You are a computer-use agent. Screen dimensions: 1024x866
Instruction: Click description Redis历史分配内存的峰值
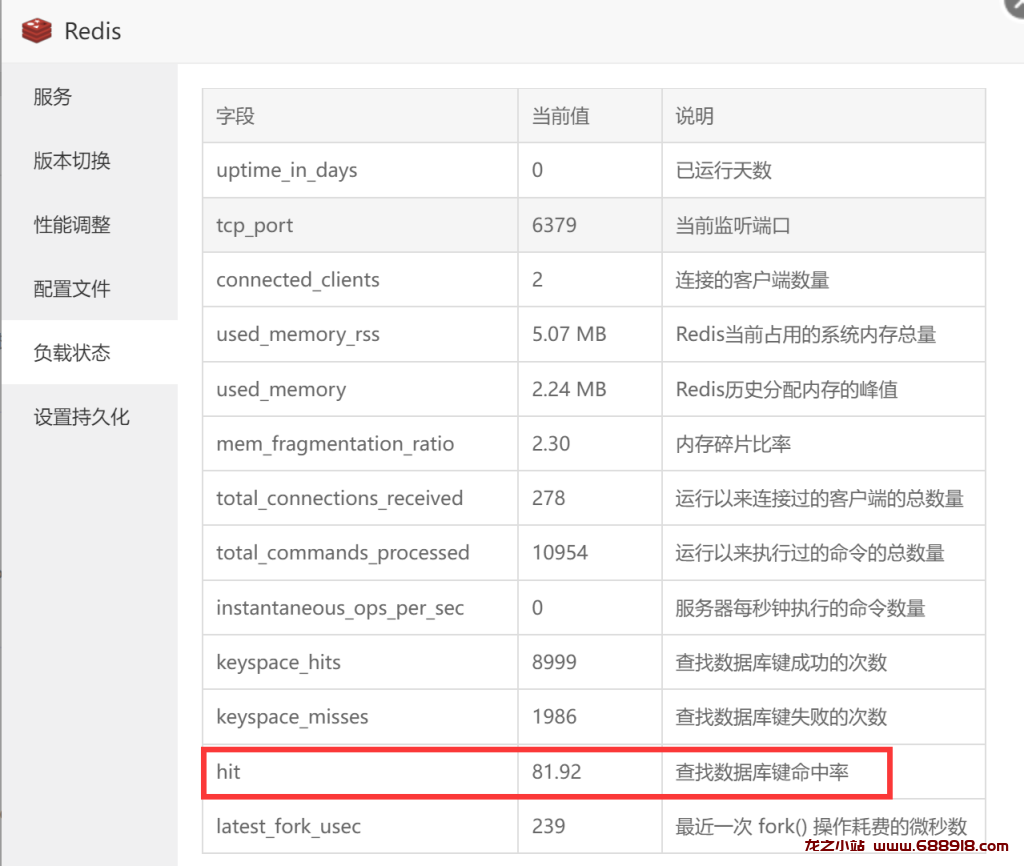pos(787,389)
